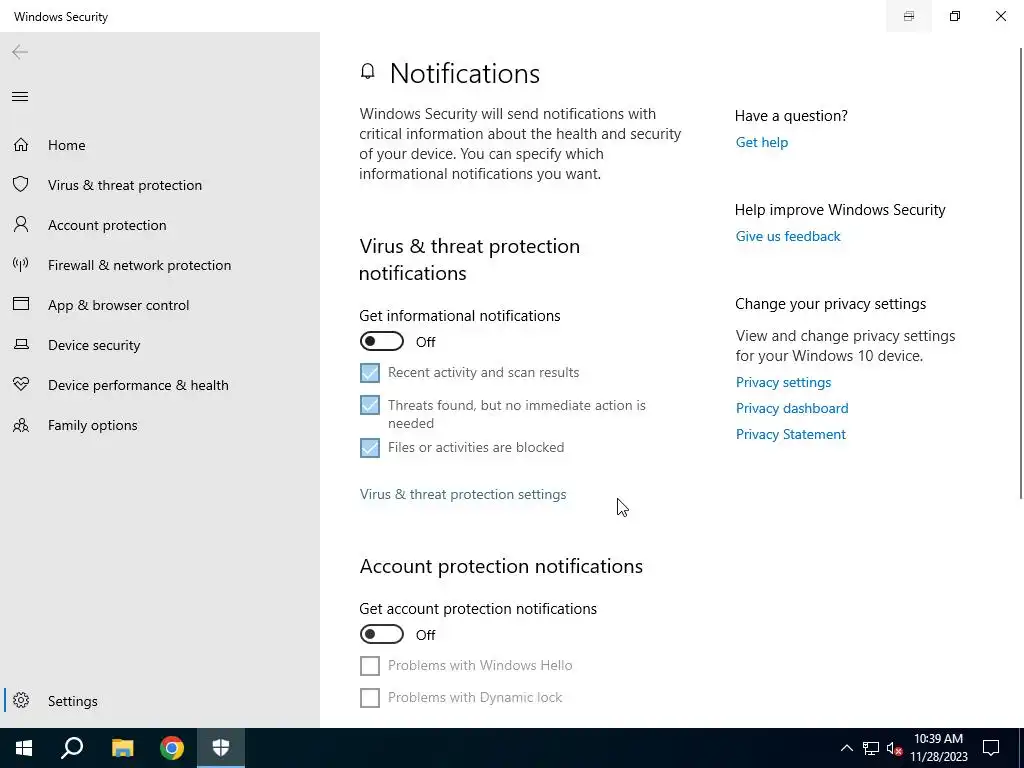Click the back arrow icon
The width and height of the screenshot is (1024, 768).
click(x=20, y=52)
